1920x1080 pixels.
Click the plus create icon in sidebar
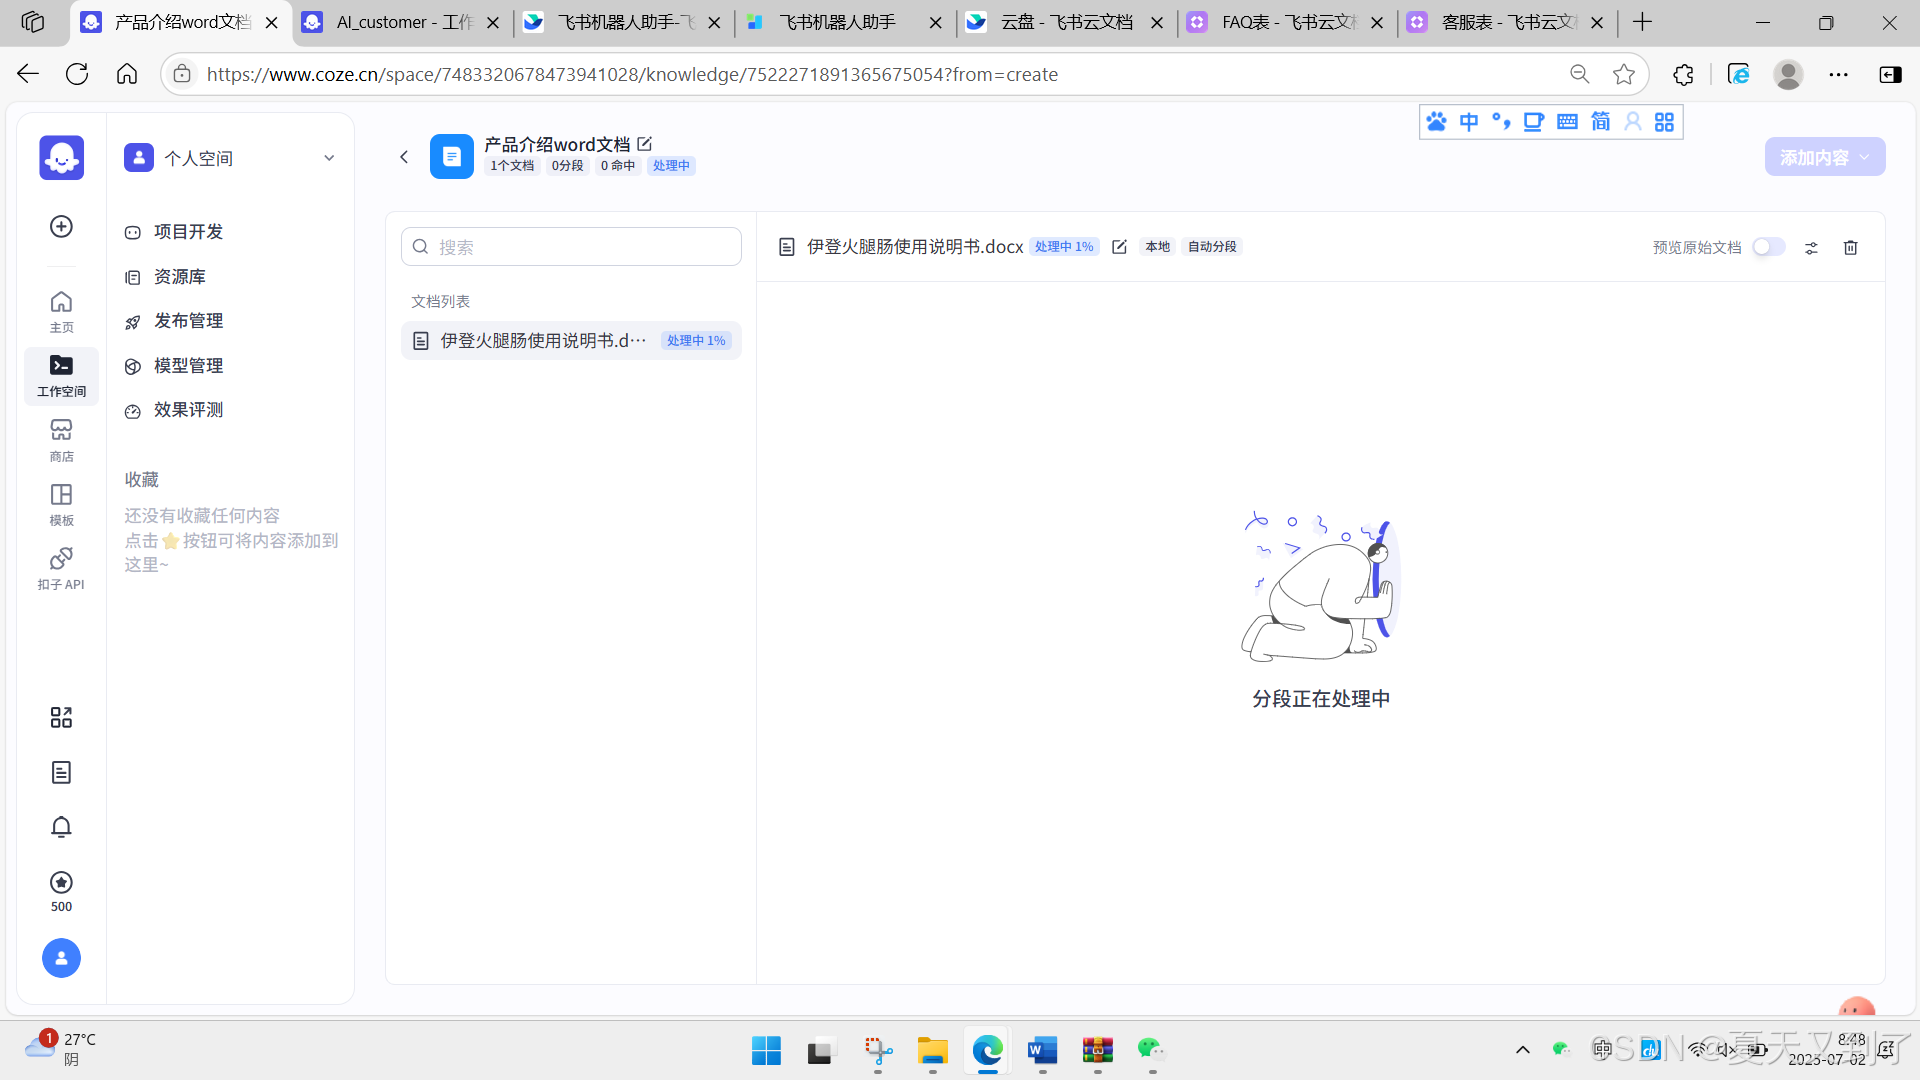pos(61,227)
